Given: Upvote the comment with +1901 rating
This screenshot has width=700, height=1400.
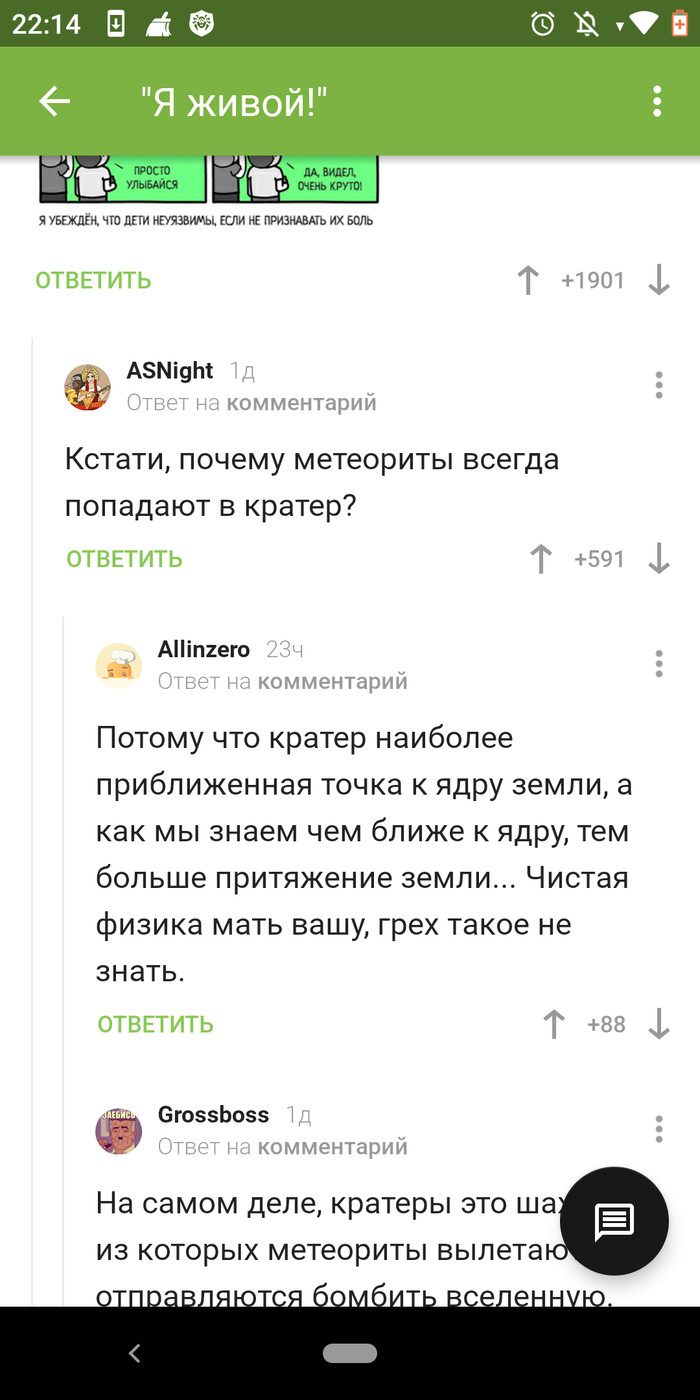Looking at the screenshot, I should tap(528, 281).
